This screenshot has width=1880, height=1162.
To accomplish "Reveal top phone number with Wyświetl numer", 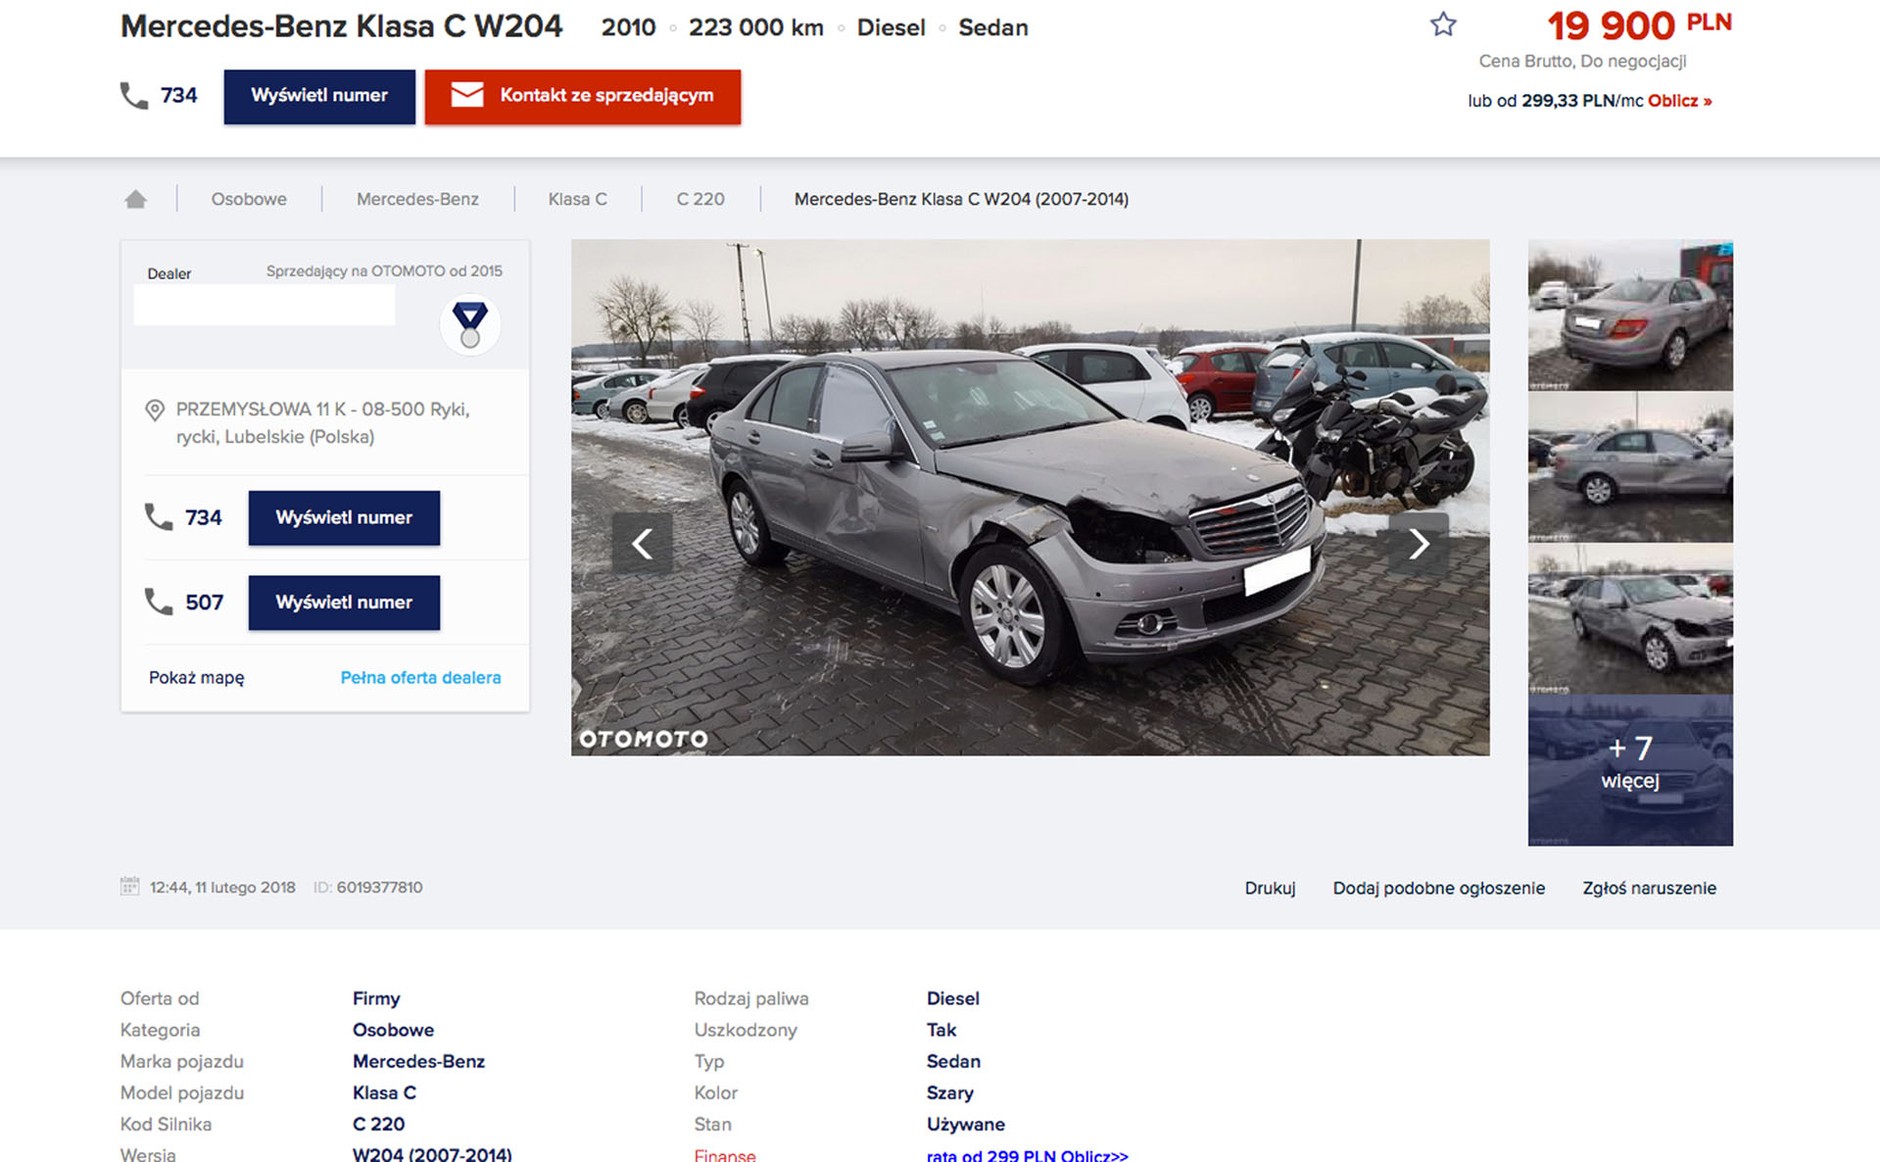I will [319, 96].
